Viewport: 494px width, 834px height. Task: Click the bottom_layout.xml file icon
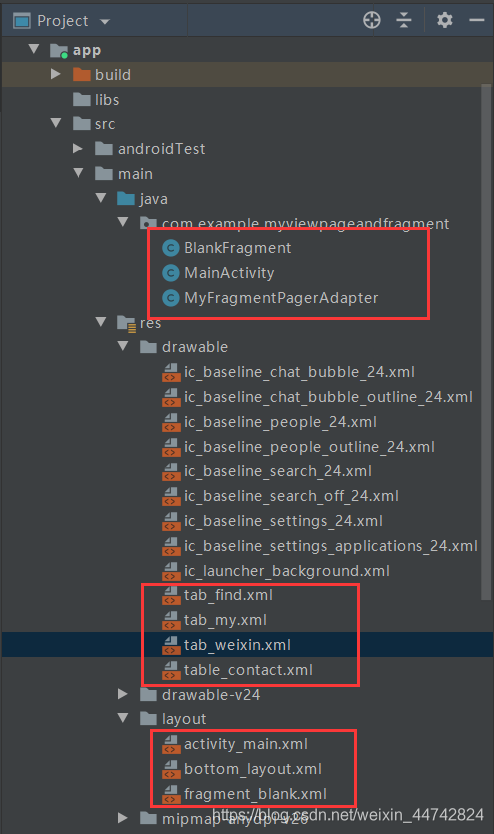171,769
